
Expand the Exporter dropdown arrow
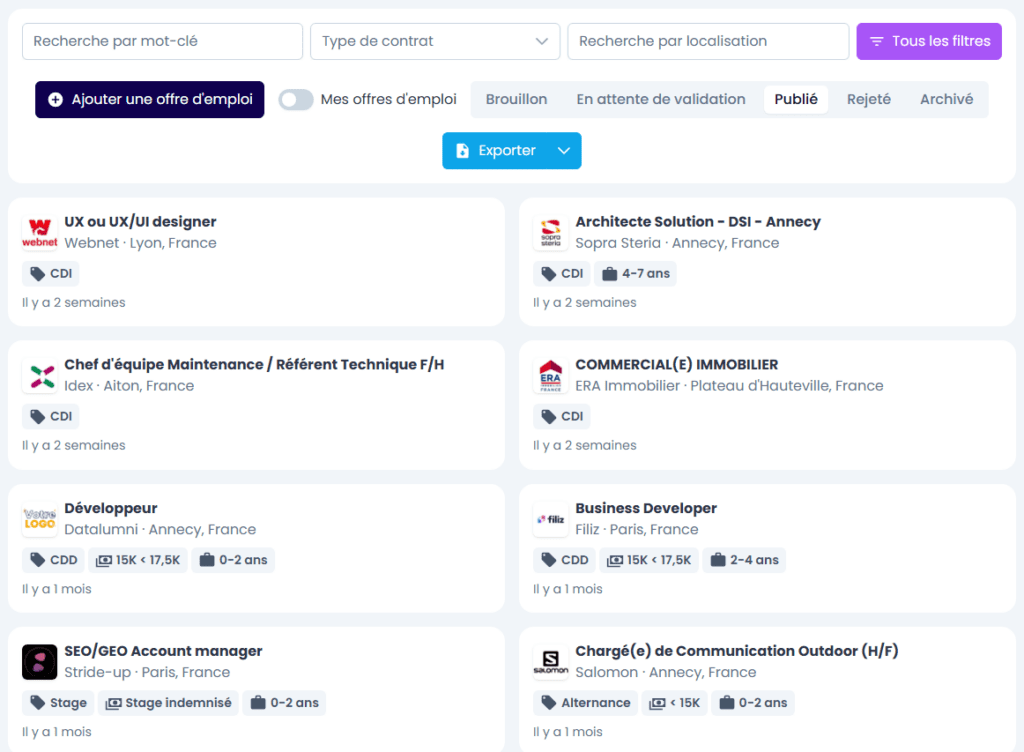coord(564,150)
